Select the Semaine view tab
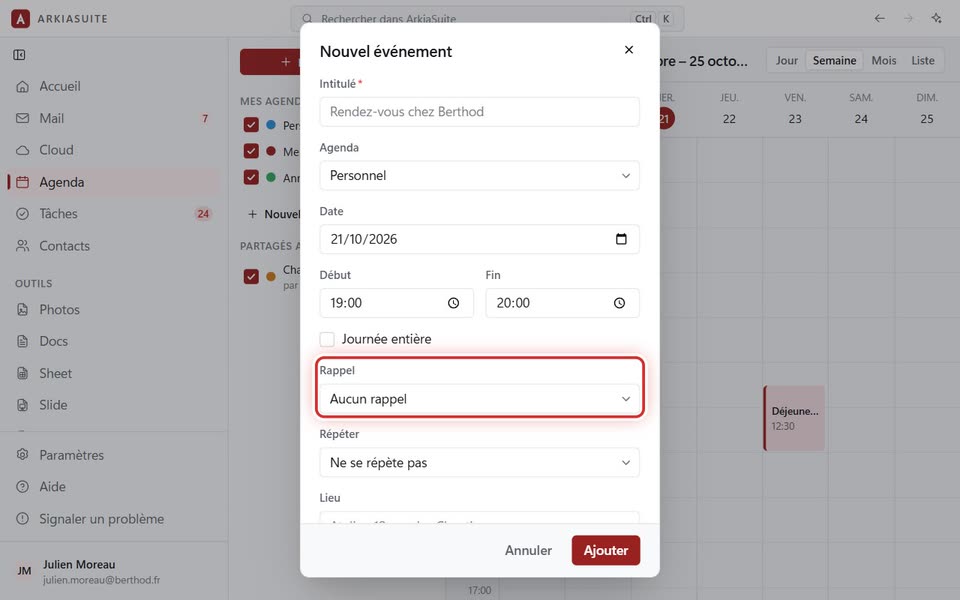The image size is (960, 600). coord(834,61)
